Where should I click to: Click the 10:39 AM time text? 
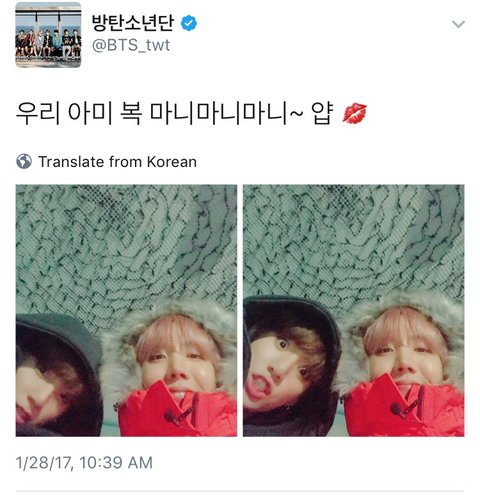tap(116, 463)
